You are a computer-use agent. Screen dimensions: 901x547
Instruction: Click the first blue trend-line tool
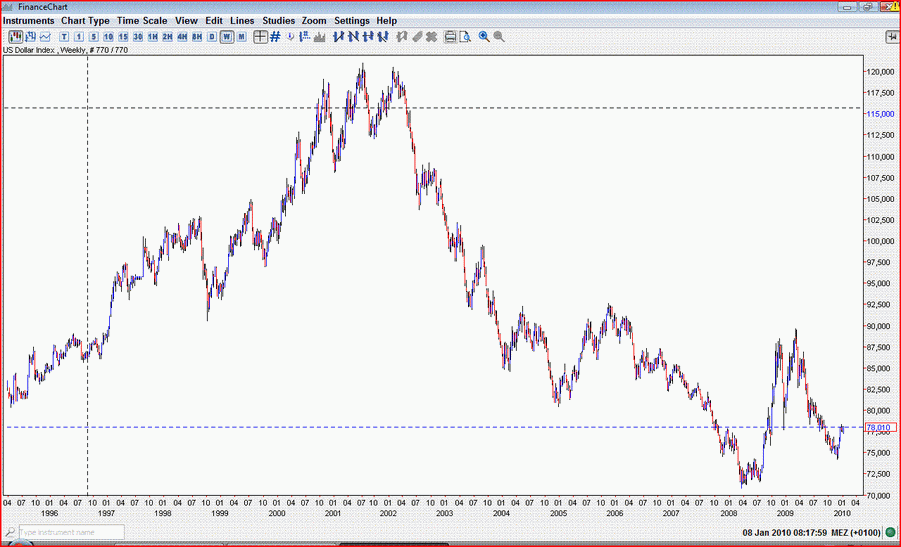pyautogui.click(x=338, y=37)
